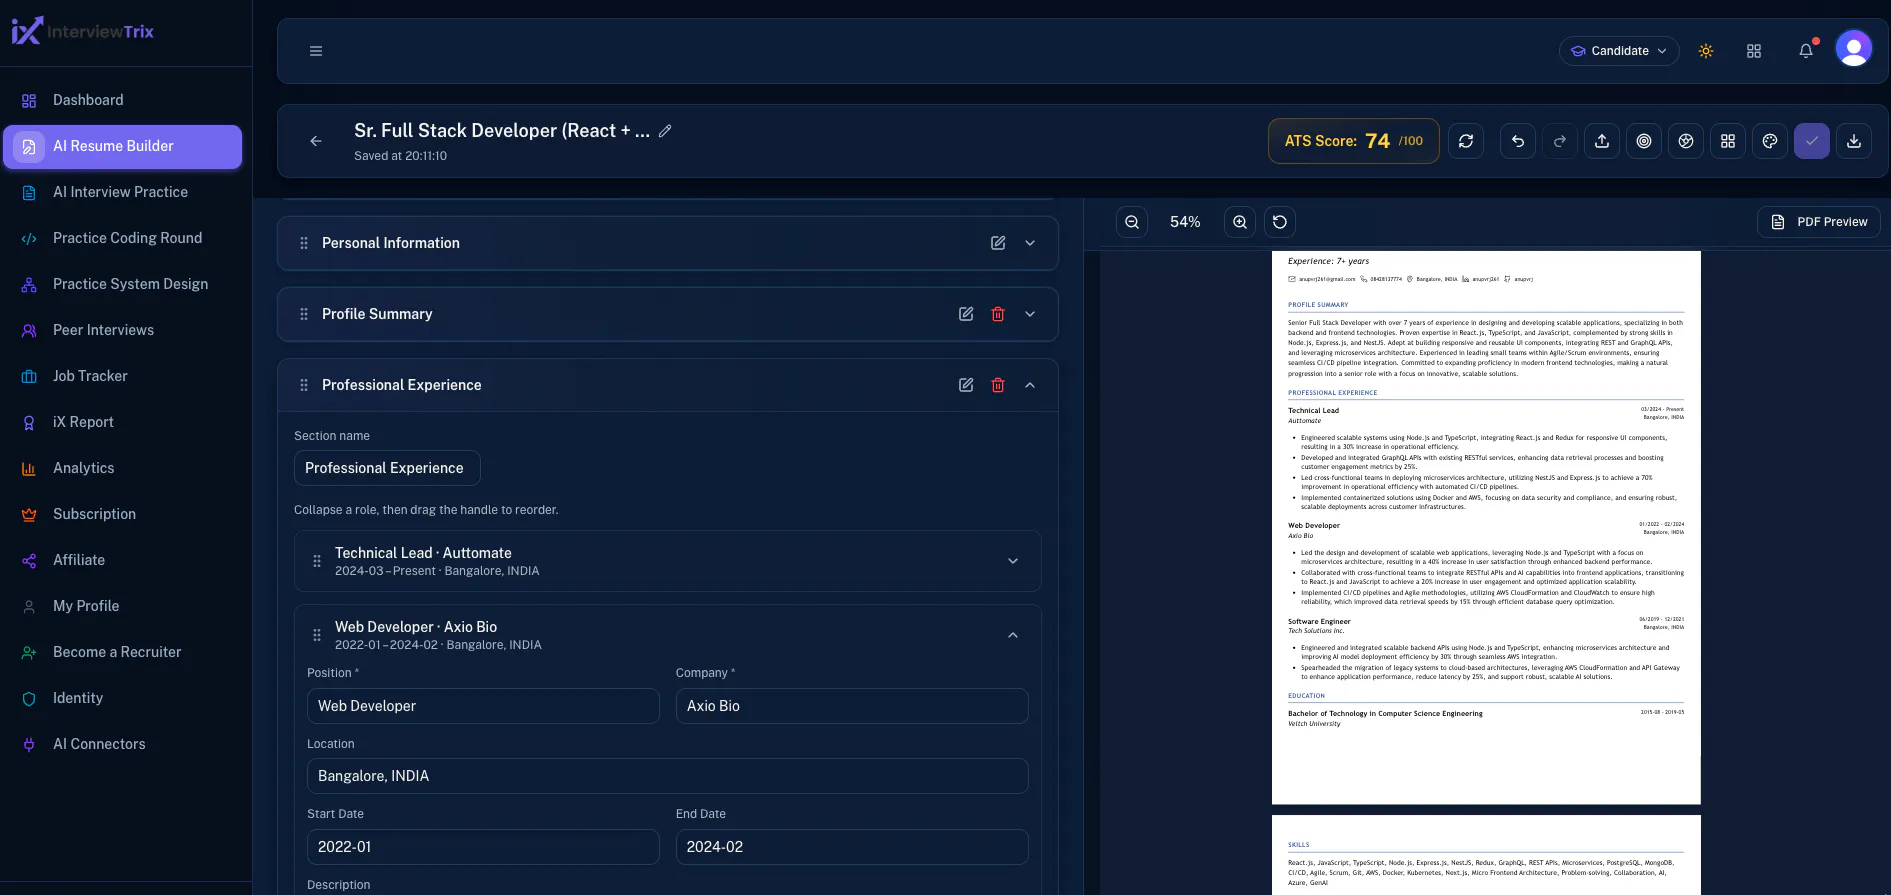Open Job Tracker page

122,376
